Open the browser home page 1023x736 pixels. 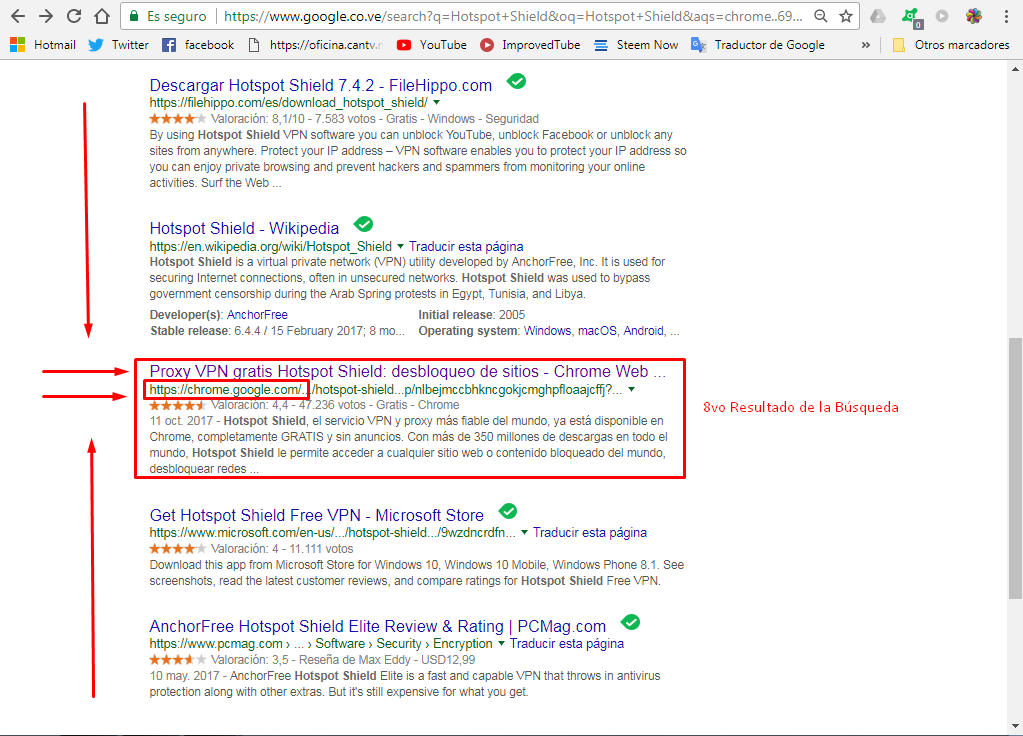click(102, 16)
